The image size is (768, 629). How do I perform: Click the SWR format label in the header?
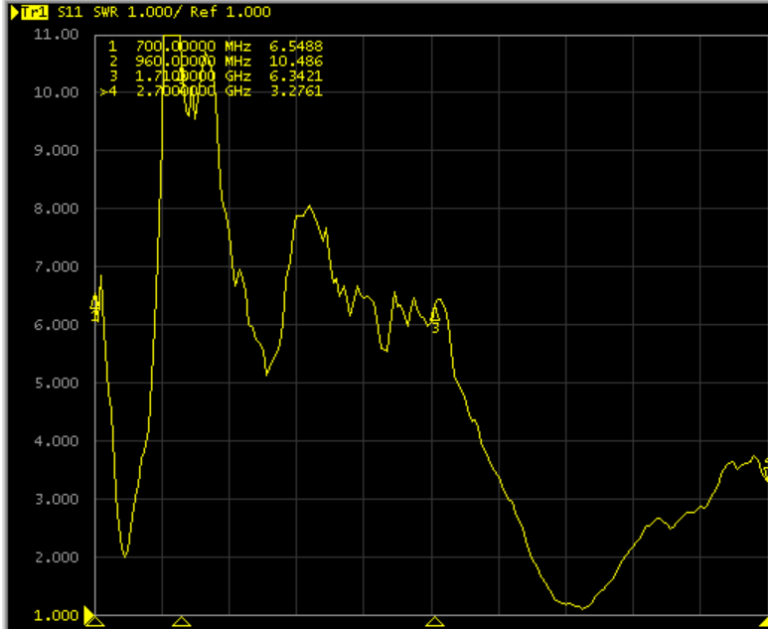[106, 12]
